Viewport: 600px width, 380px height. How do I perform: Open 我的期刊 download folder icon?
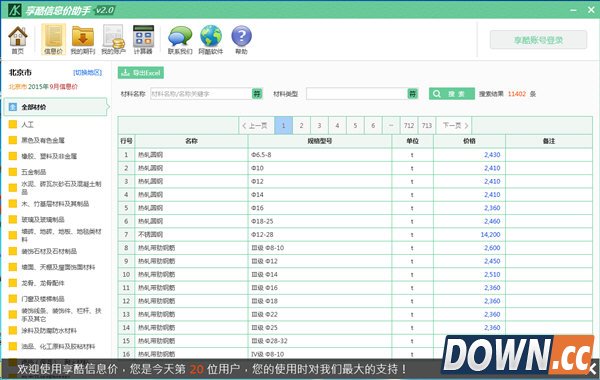[83, 40]
